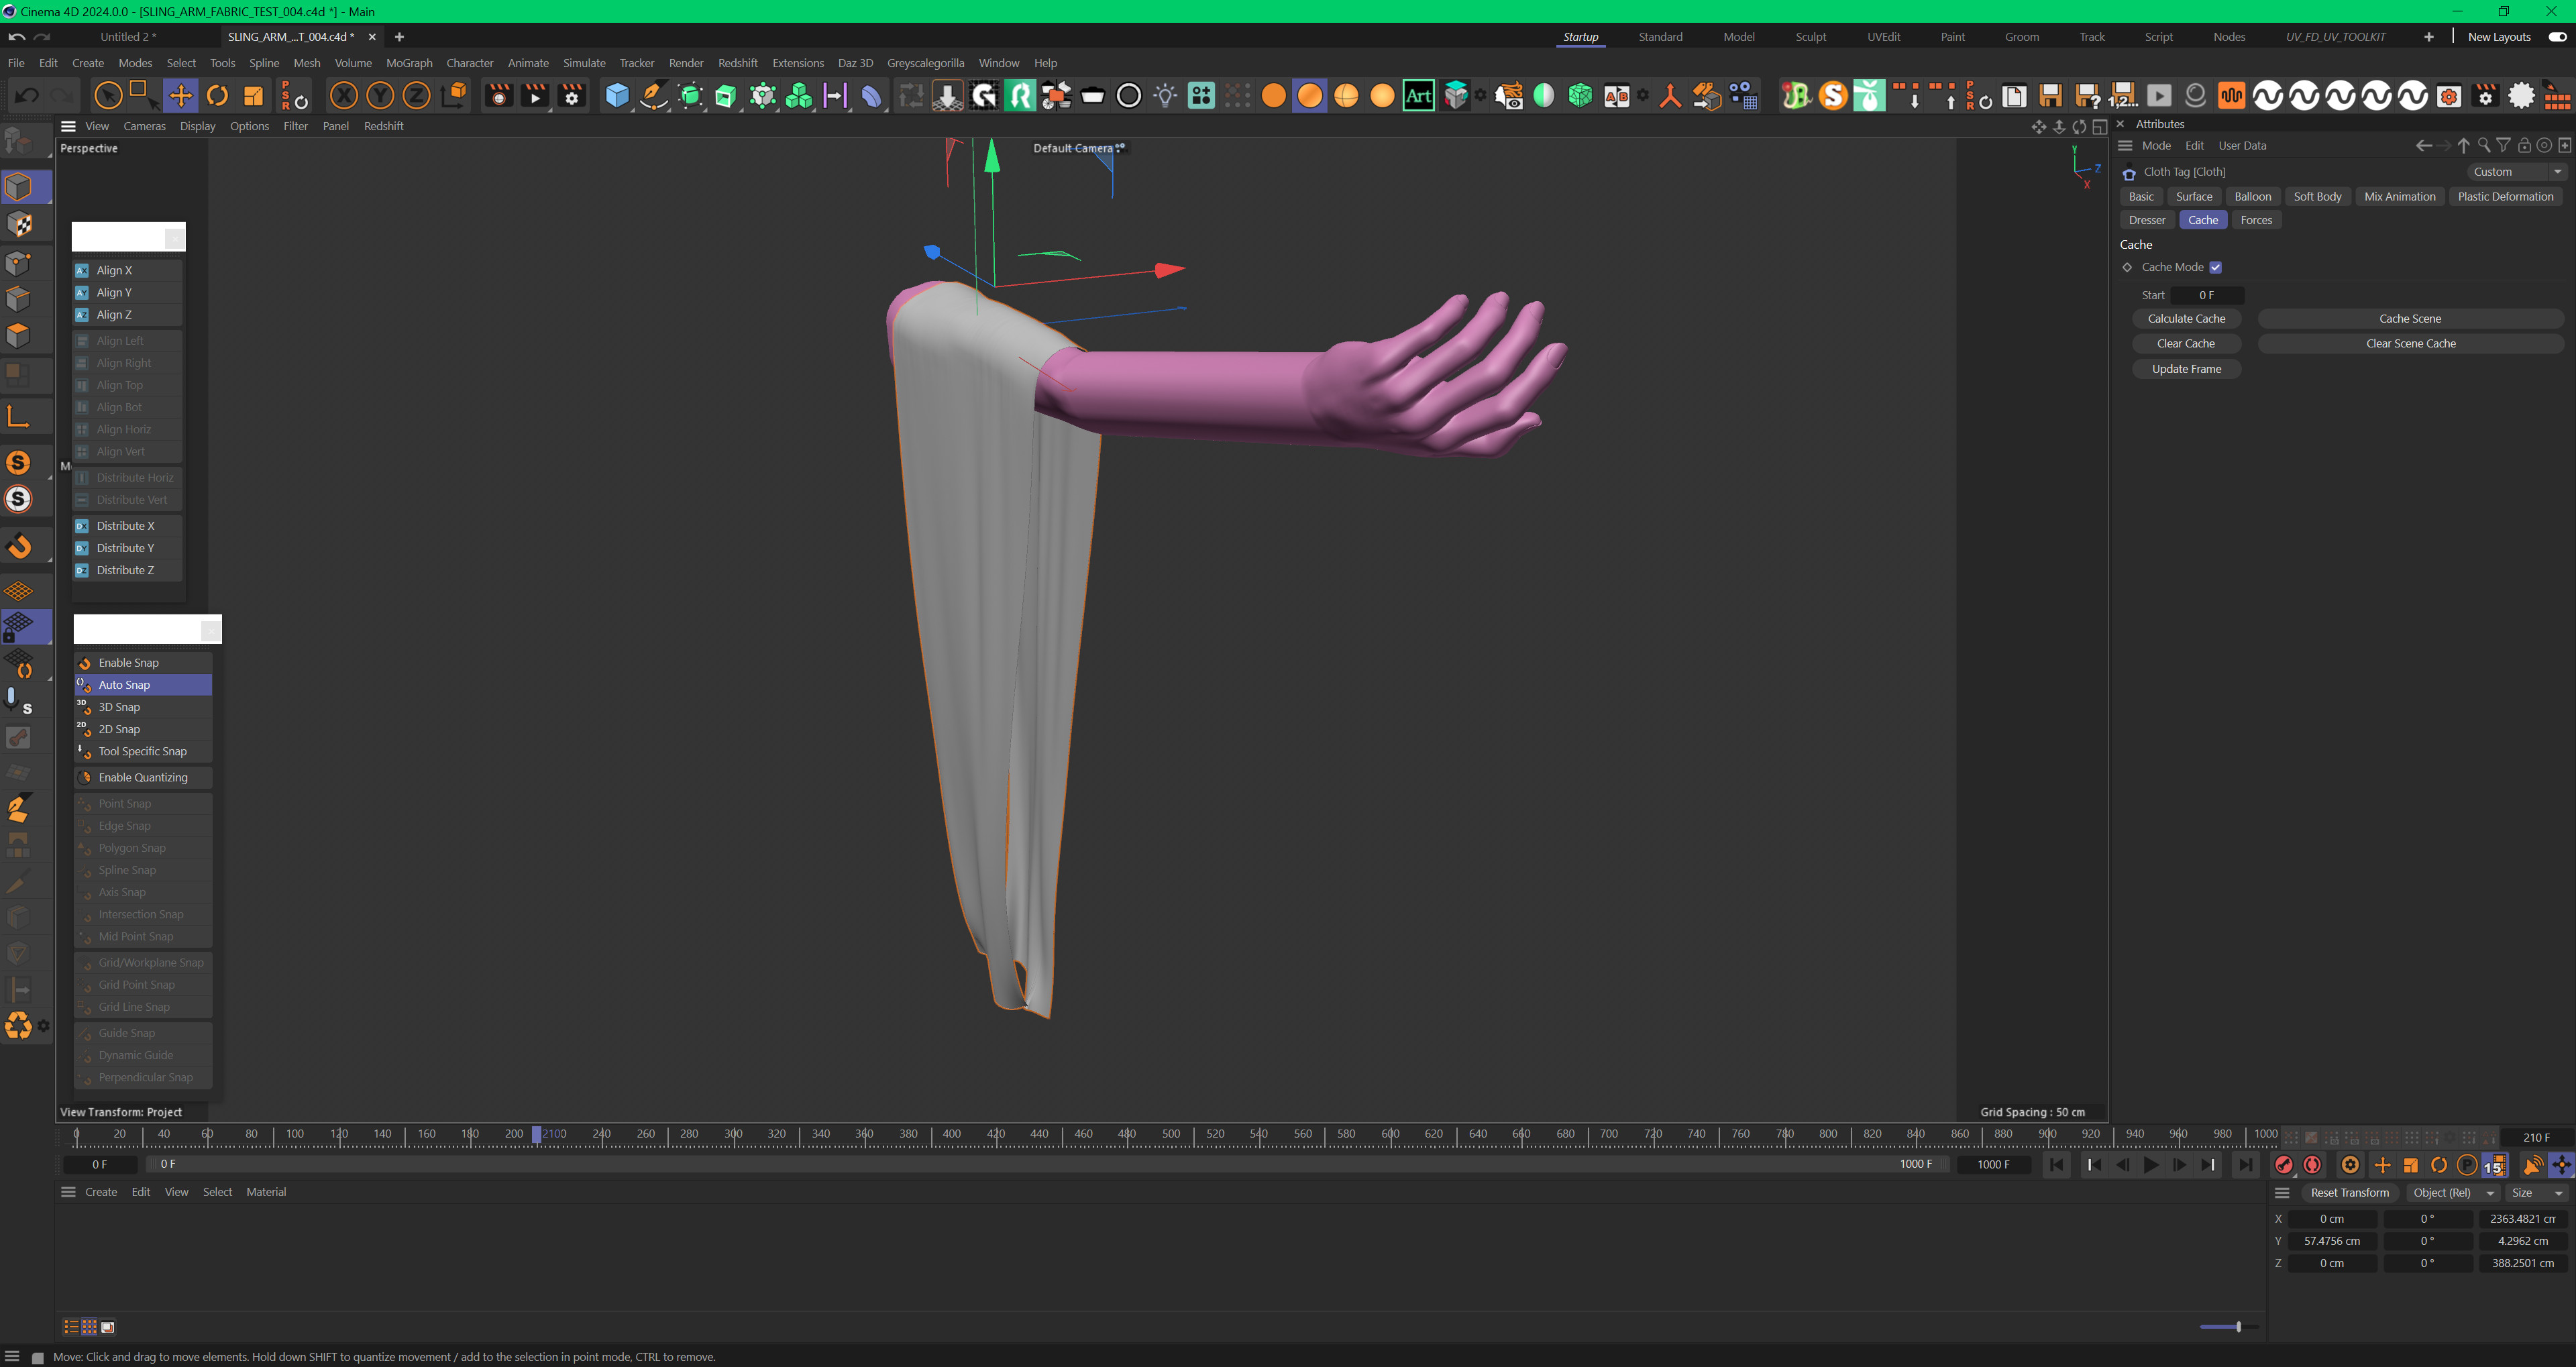Toggle X axis lock icon
Screen dimensions: 2576x1367
(x=344, y=96)
